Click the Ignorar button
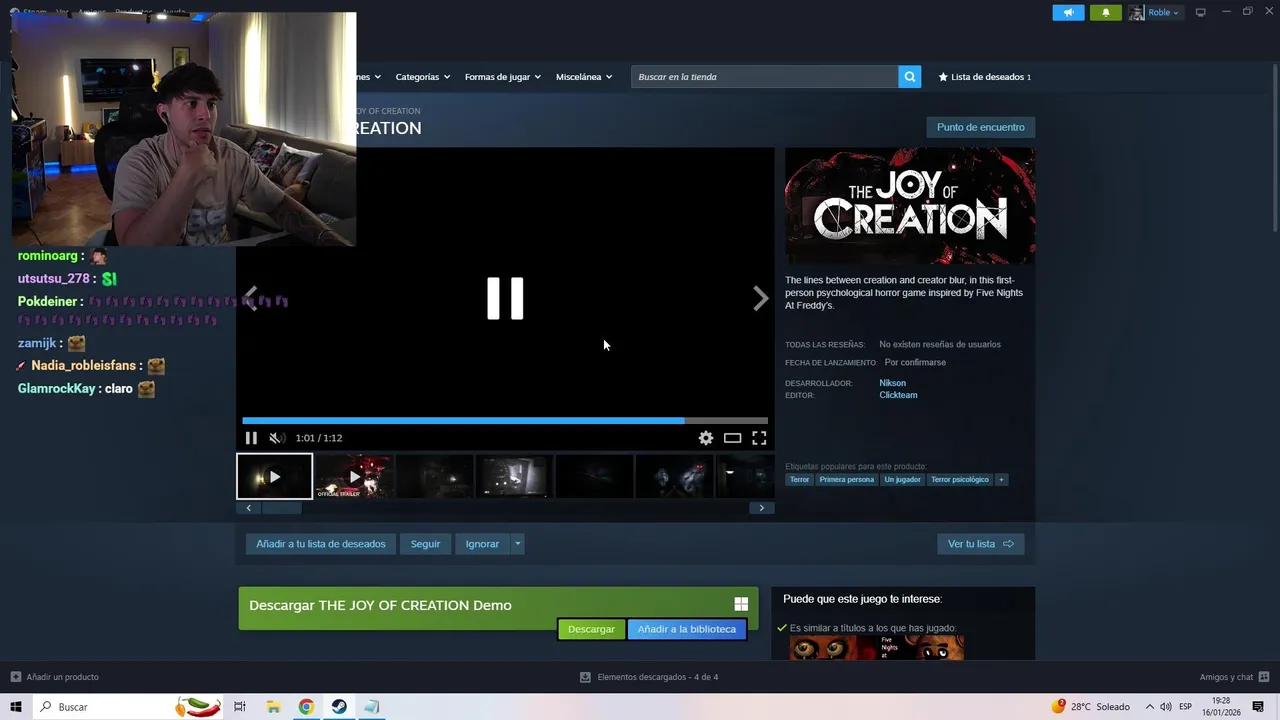The width and height of the screenshot is (1280, 720). point(482,544)
